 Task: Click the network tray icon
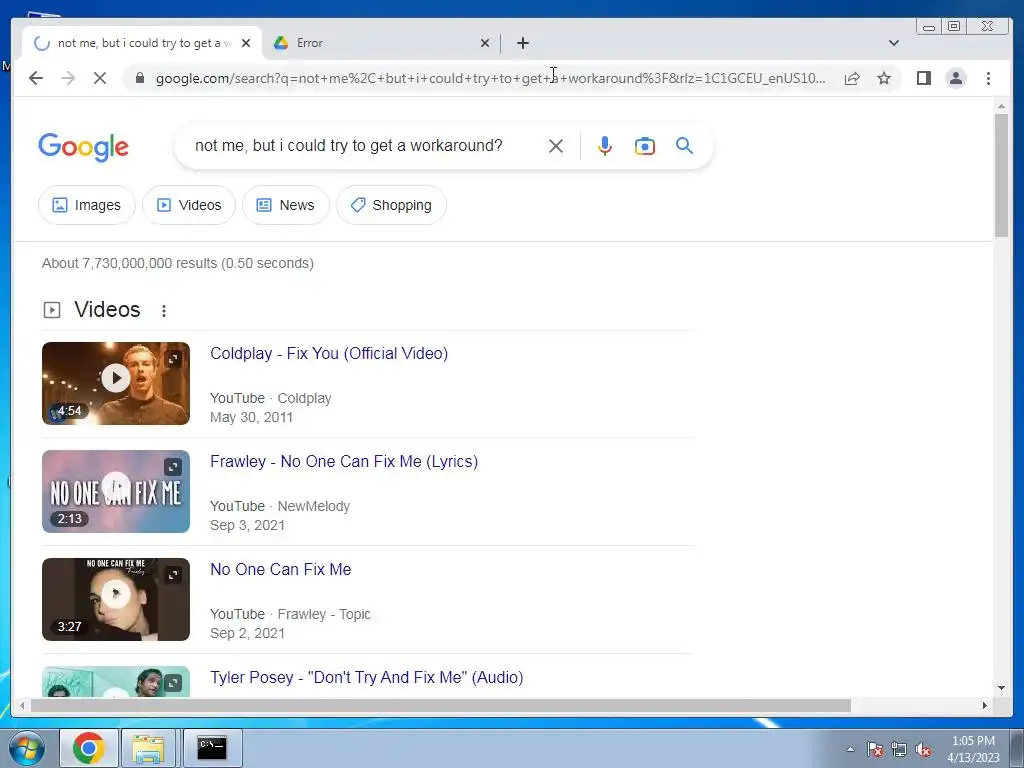pyautogui.click(x=899, y=750)
